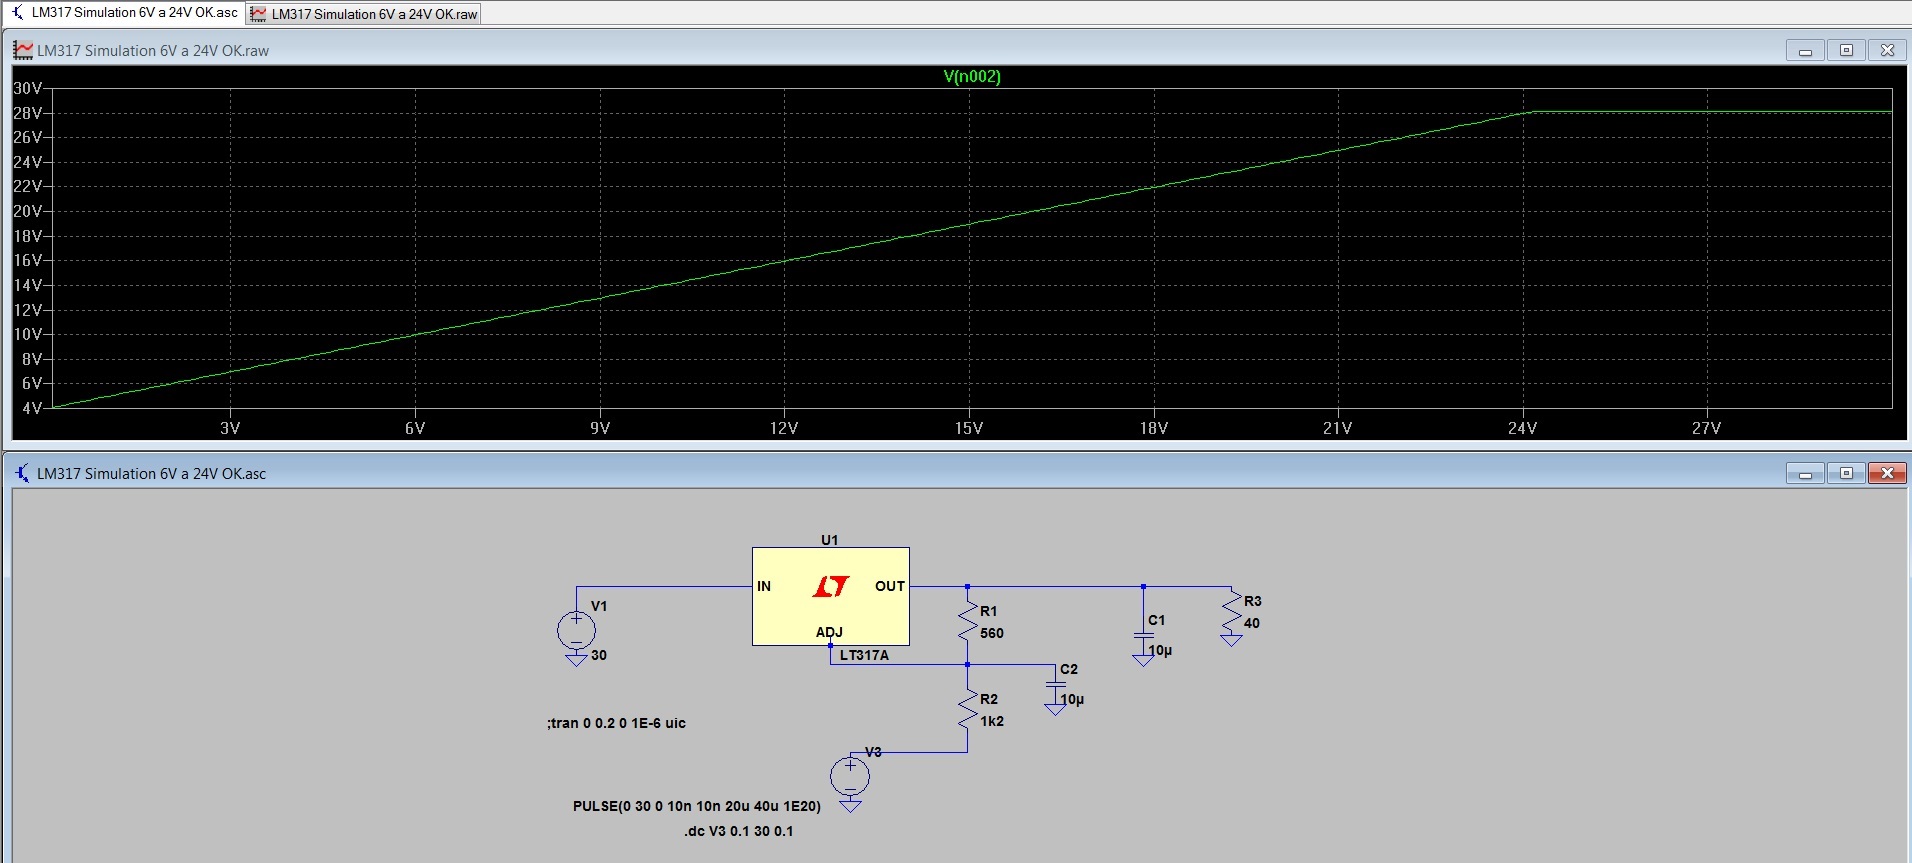This screenshot has width=1912, height=863.
Task: Click the 28V label on the vertical axis
Action: pos(28,113)
